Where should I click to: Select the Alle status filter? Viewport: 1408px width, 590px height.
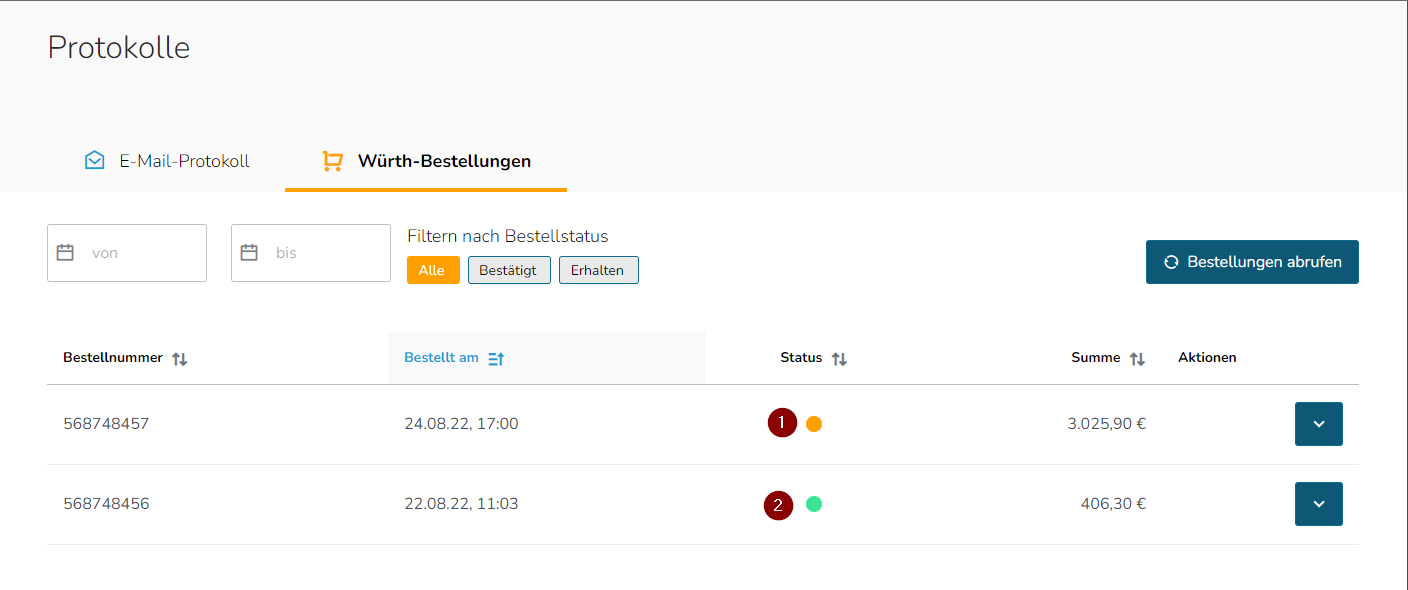(x=433, y=270)
